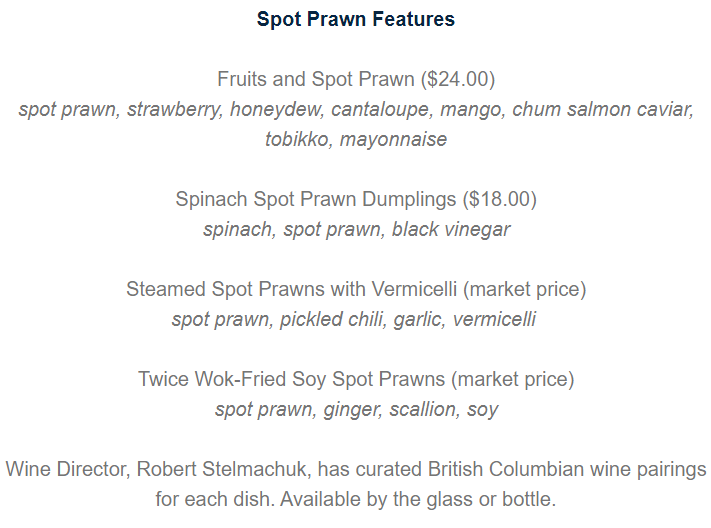The width and height of the screenshot is (711, 528).
Task: Click the first market price label
Action: click(525, 289)
